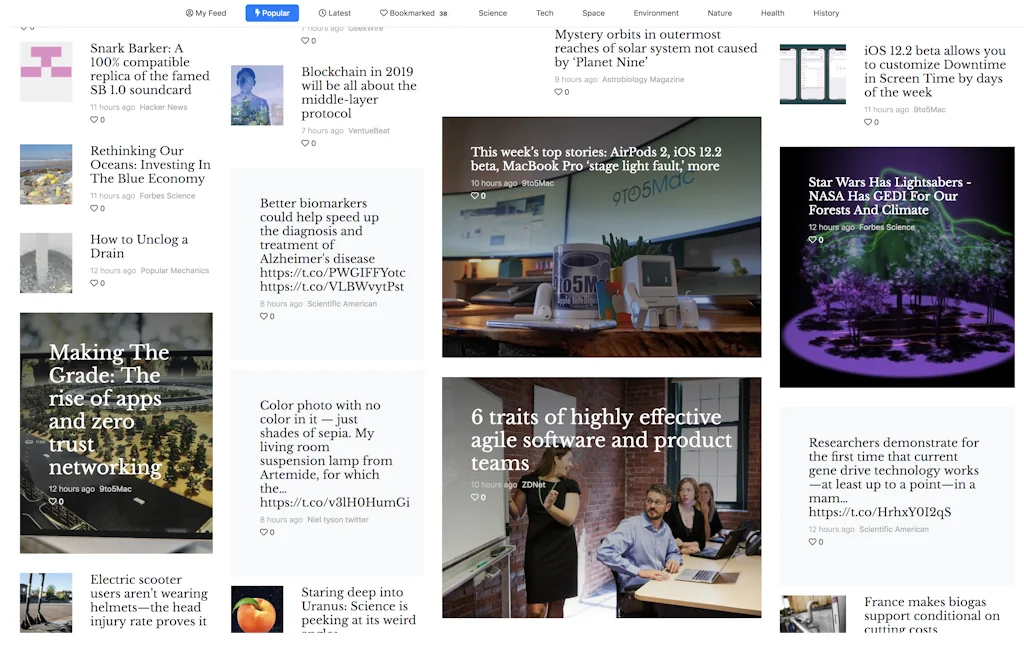Click the Hacker News source label
This screenshot has height=646, width=1024.
[163, 107]
